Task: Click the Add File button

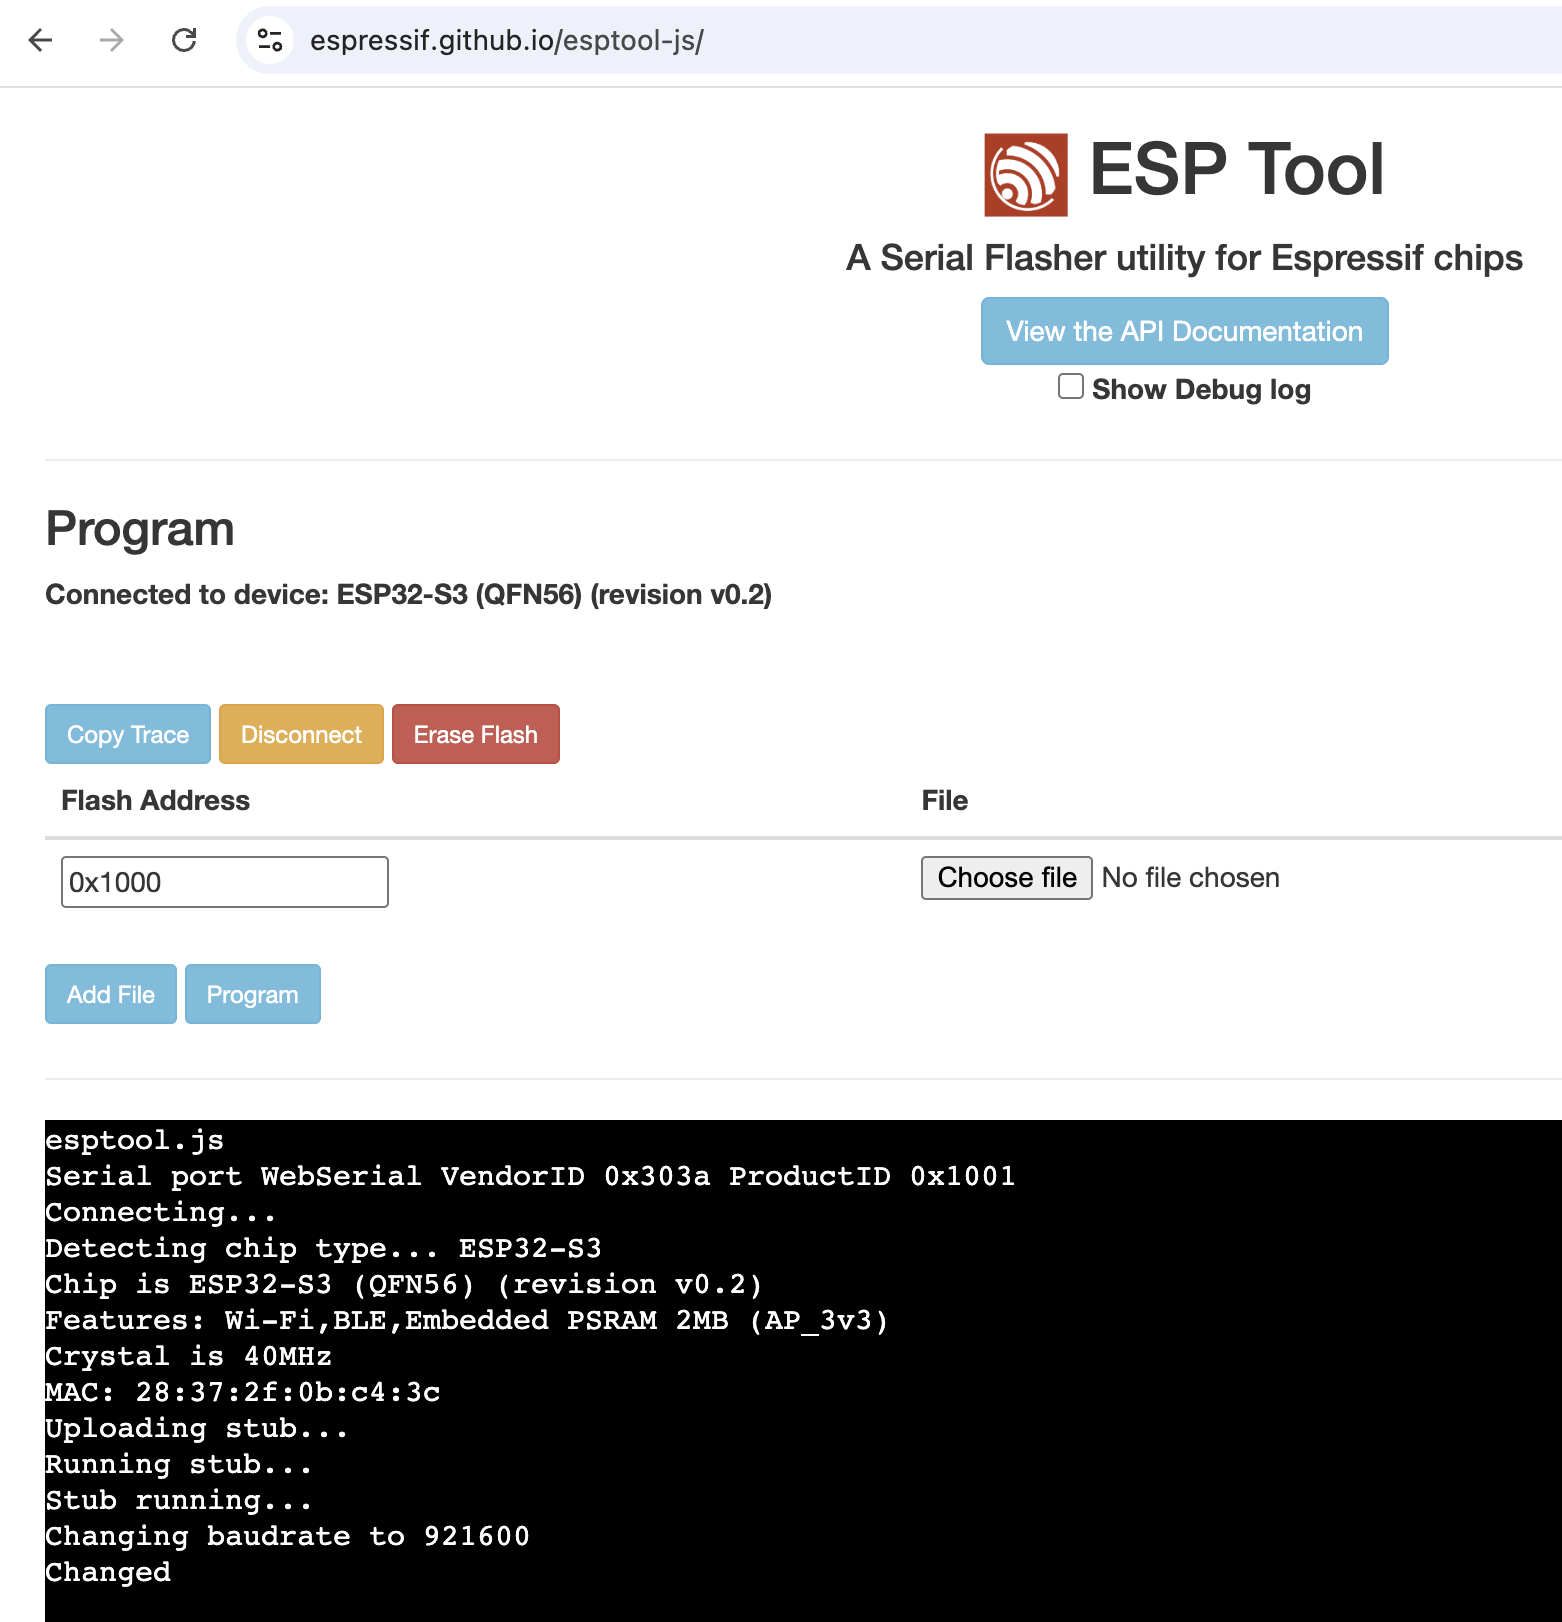Action: [x=111, y=994]
